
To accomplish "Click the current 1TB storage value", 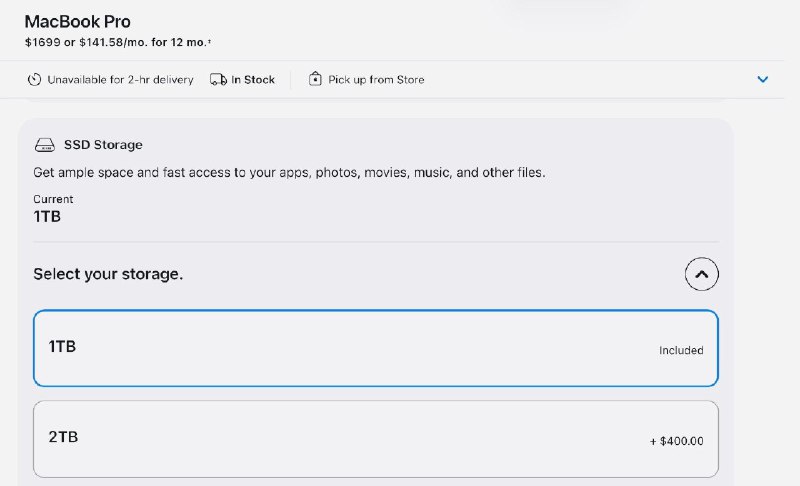I will [x=47, y=216].
